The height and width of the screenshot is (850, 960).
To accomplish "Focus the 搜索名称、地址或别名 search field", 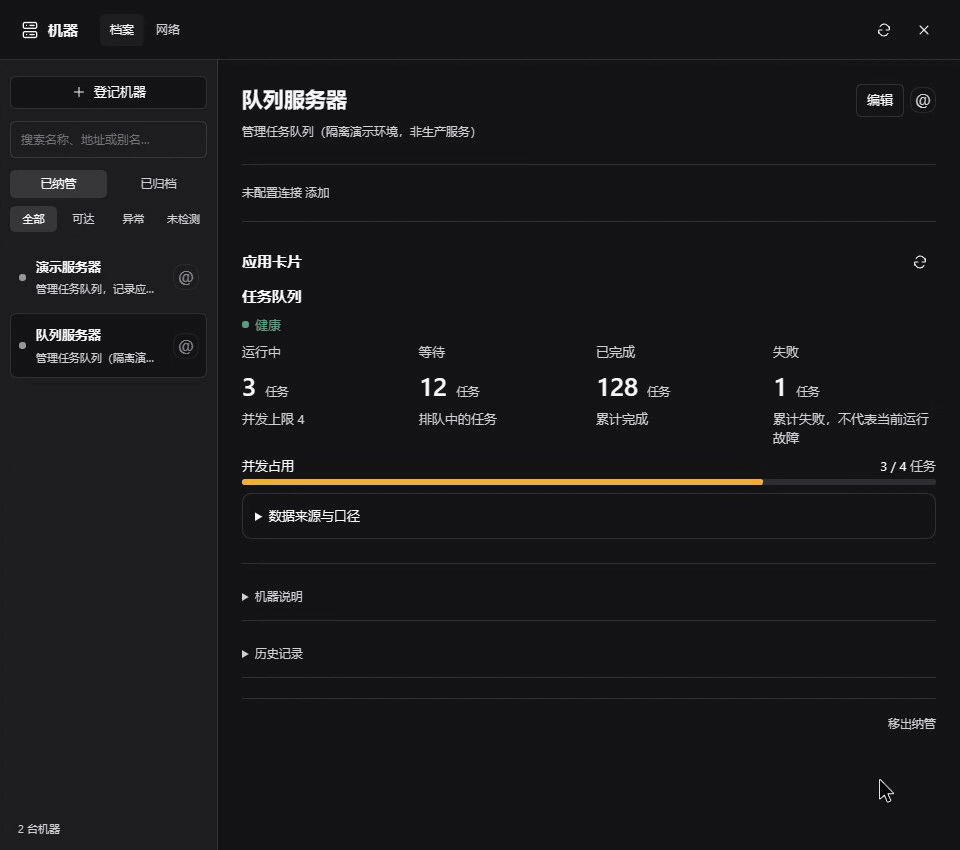I will [x=108, y=140].
